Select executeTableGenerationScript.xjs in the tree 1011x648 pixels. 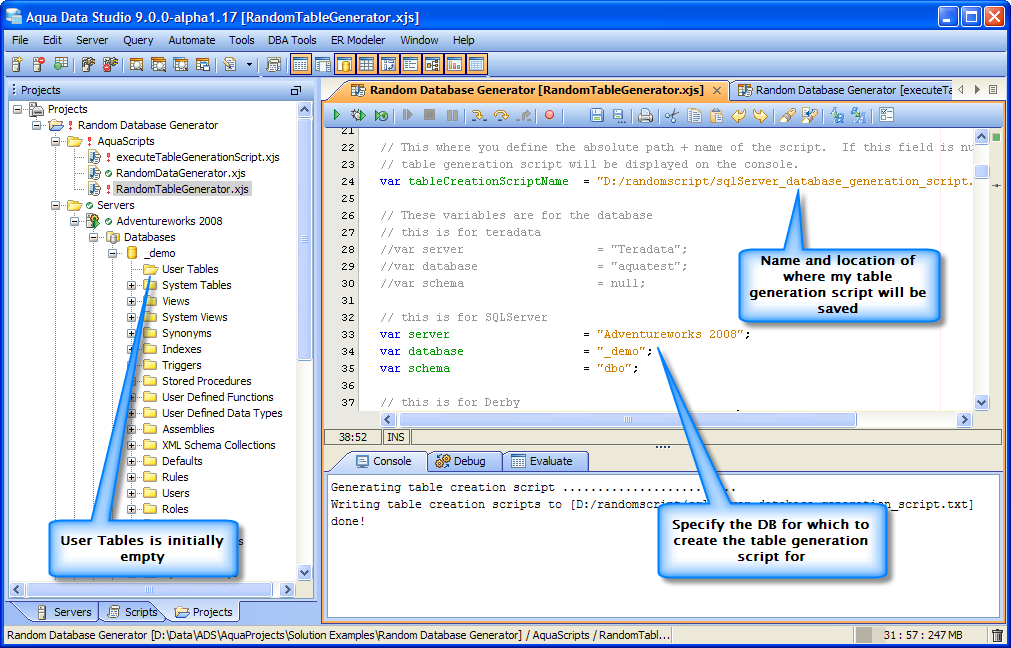pos(197,157)
